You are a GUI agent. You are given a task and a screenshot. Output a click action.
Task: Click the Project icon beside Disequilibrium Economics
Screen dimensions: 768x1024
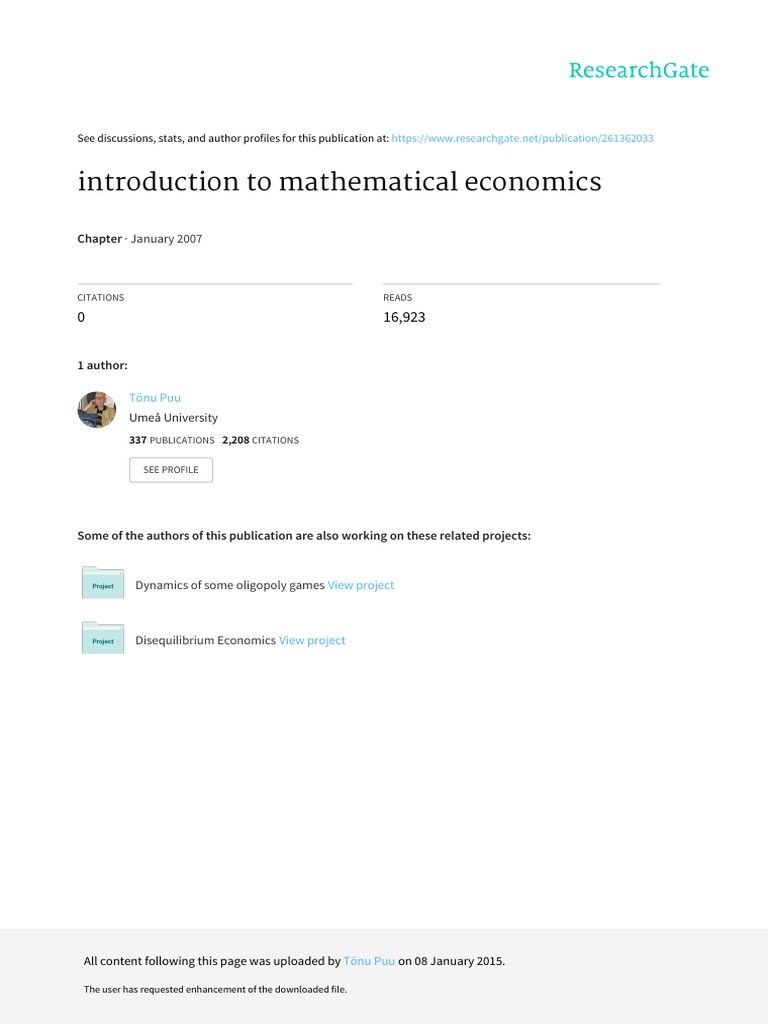coord(103,640)
